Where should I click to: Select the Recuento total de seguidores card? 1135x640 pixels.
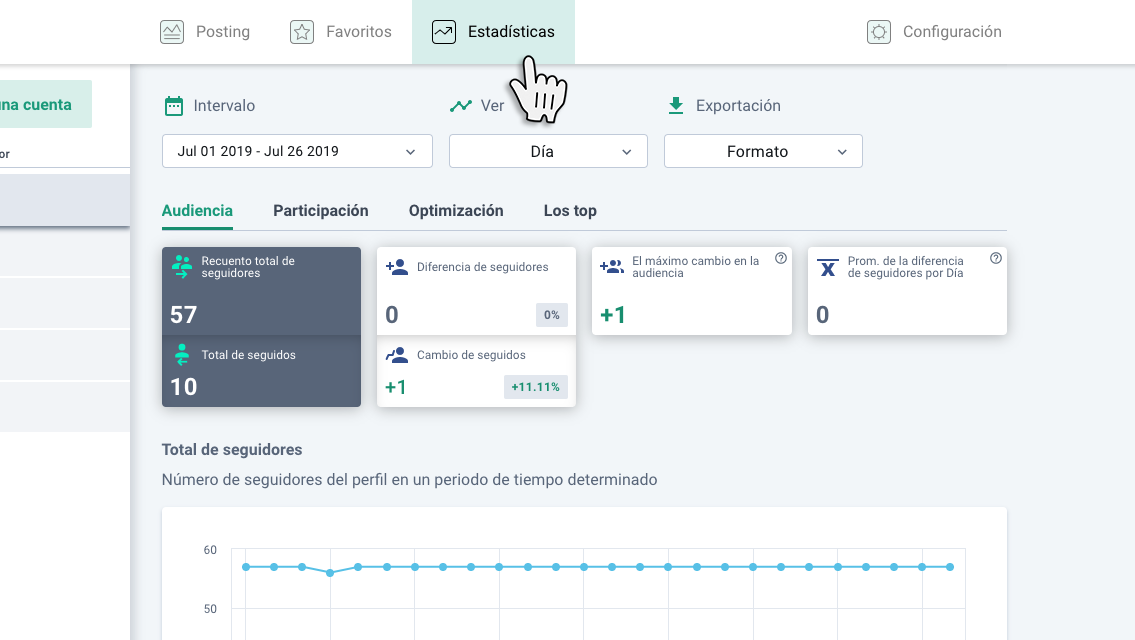(x=261, y=290)
